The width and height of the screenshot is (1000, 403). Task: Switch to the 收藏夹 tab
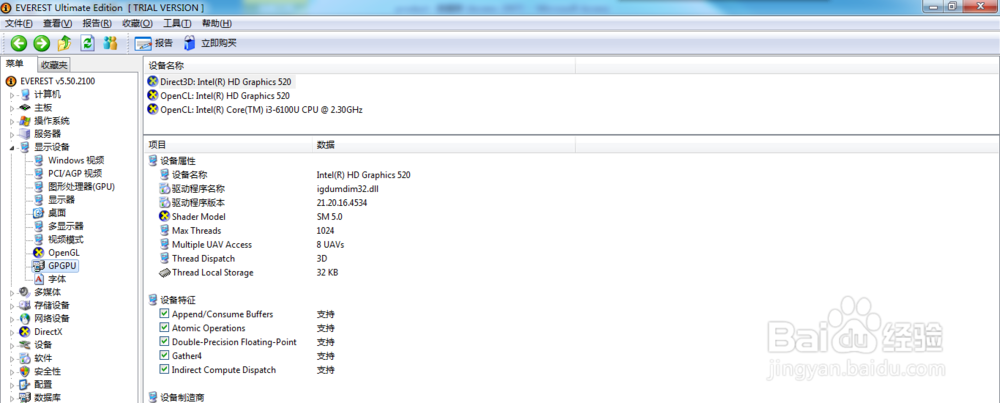click(54, 64)
